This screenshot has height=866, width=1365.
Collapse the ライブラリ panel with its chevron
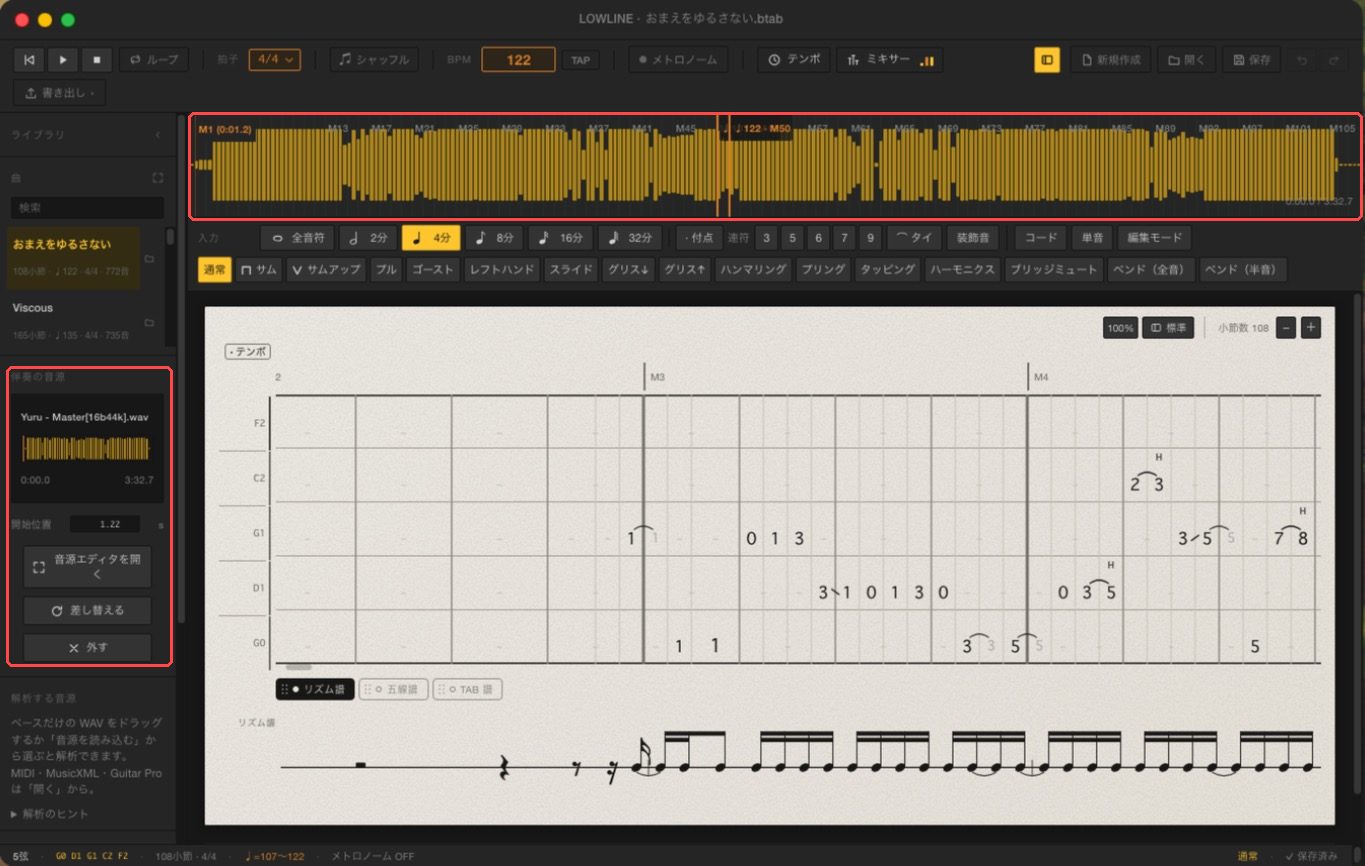[x=157, y=134]
